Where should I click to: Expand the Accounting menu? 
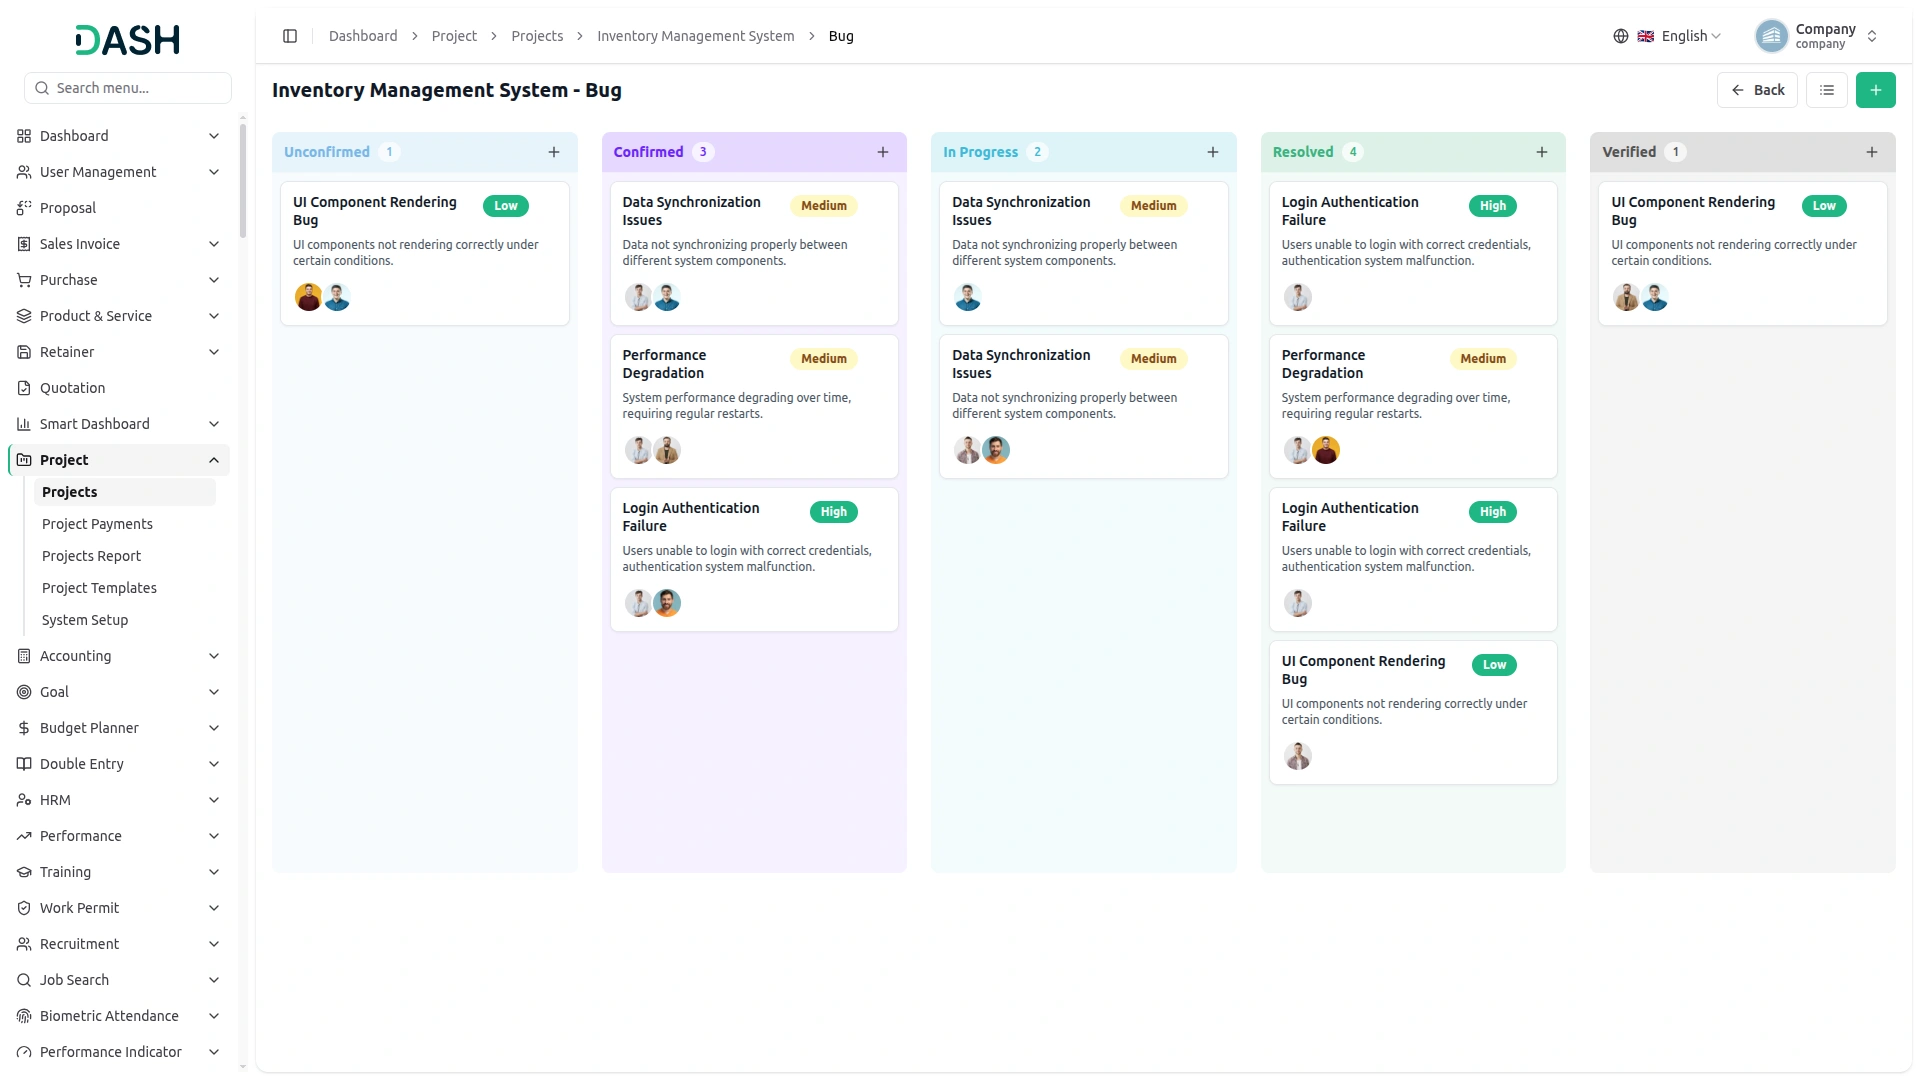coord(120,656)
